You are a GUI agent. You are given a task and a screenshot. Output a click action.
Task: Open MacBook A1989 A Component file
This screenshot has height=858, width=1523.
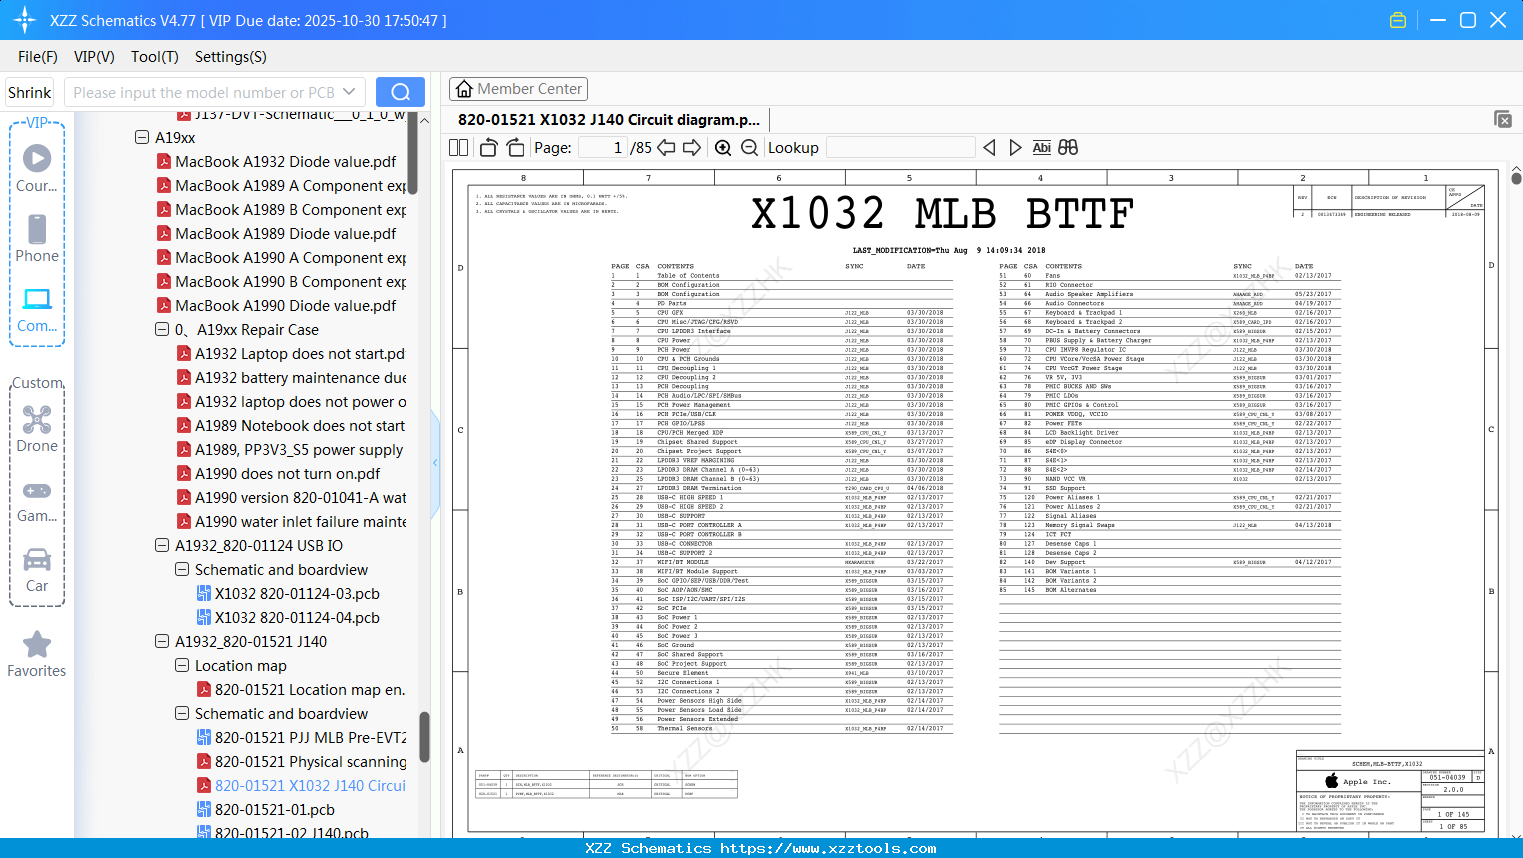click(x=281, y=185)
